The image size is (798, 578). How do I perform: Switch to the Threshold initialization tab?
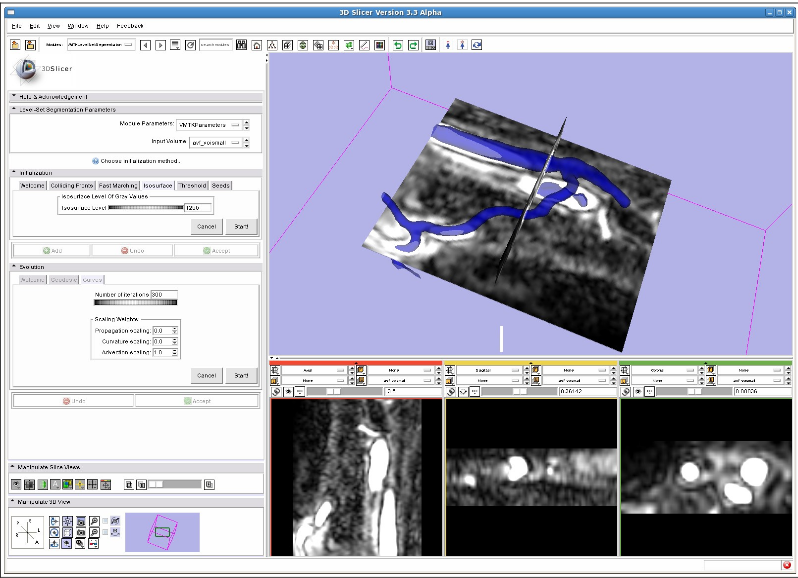tap(192, 185)
